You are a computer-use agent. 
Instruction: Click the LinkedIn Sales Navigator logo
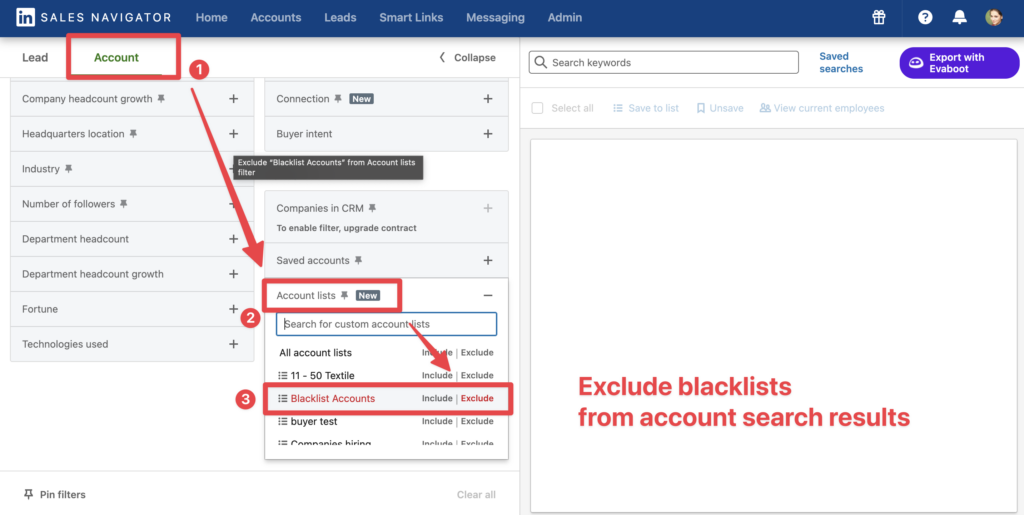click(x=93, y=18)
